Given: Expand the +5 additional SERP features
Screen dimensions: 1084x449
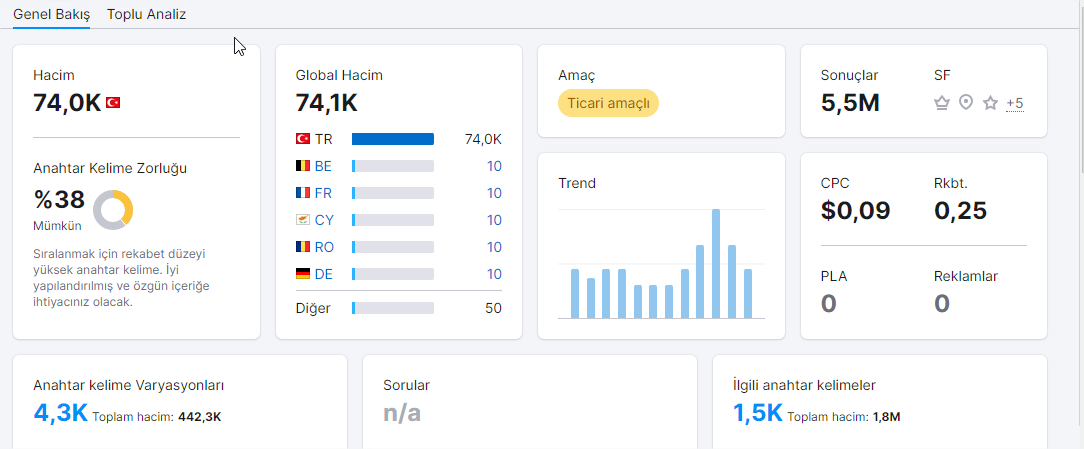Looking at the screenshot, I should 1015,104.
